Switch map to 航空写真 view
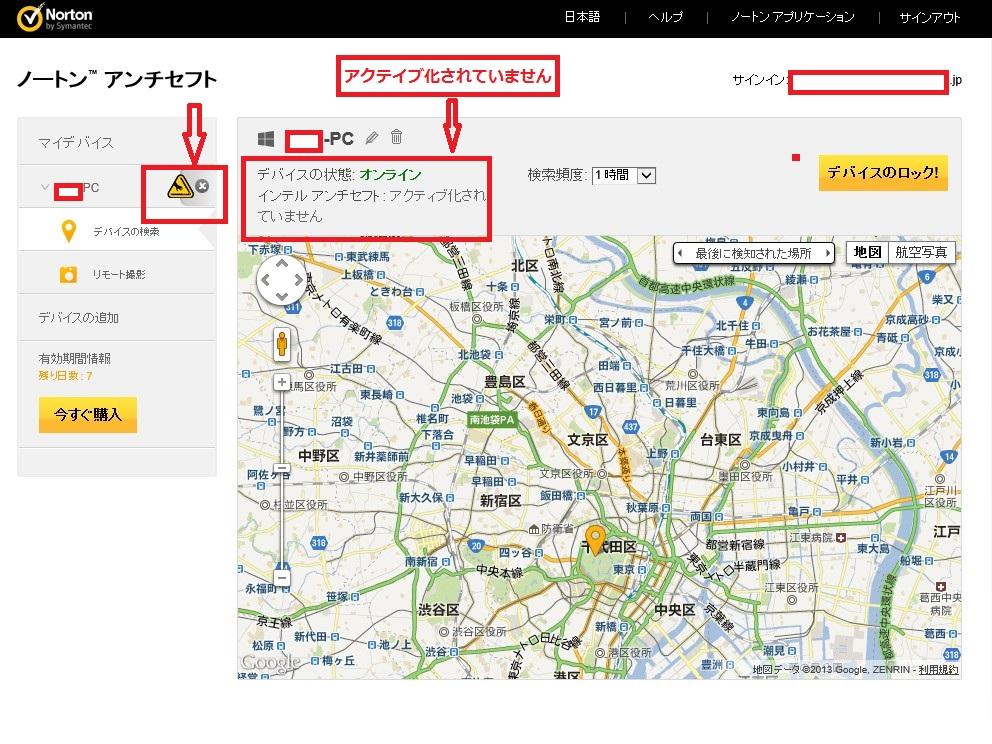992x744 pixels. pyautogui.click(x=921, y=252)
